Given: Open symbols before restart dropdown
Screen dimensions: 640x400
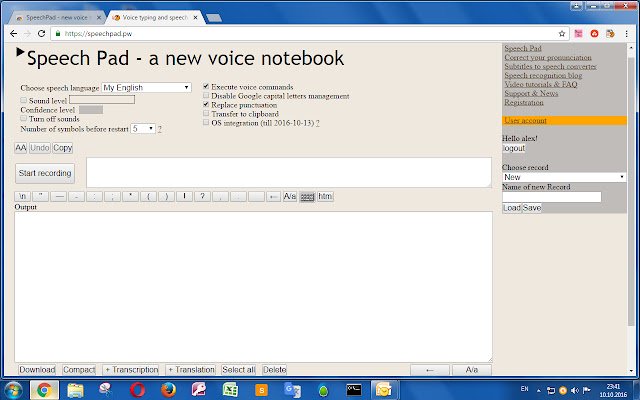Looking at the screenshot, I should tap(143, 129).
